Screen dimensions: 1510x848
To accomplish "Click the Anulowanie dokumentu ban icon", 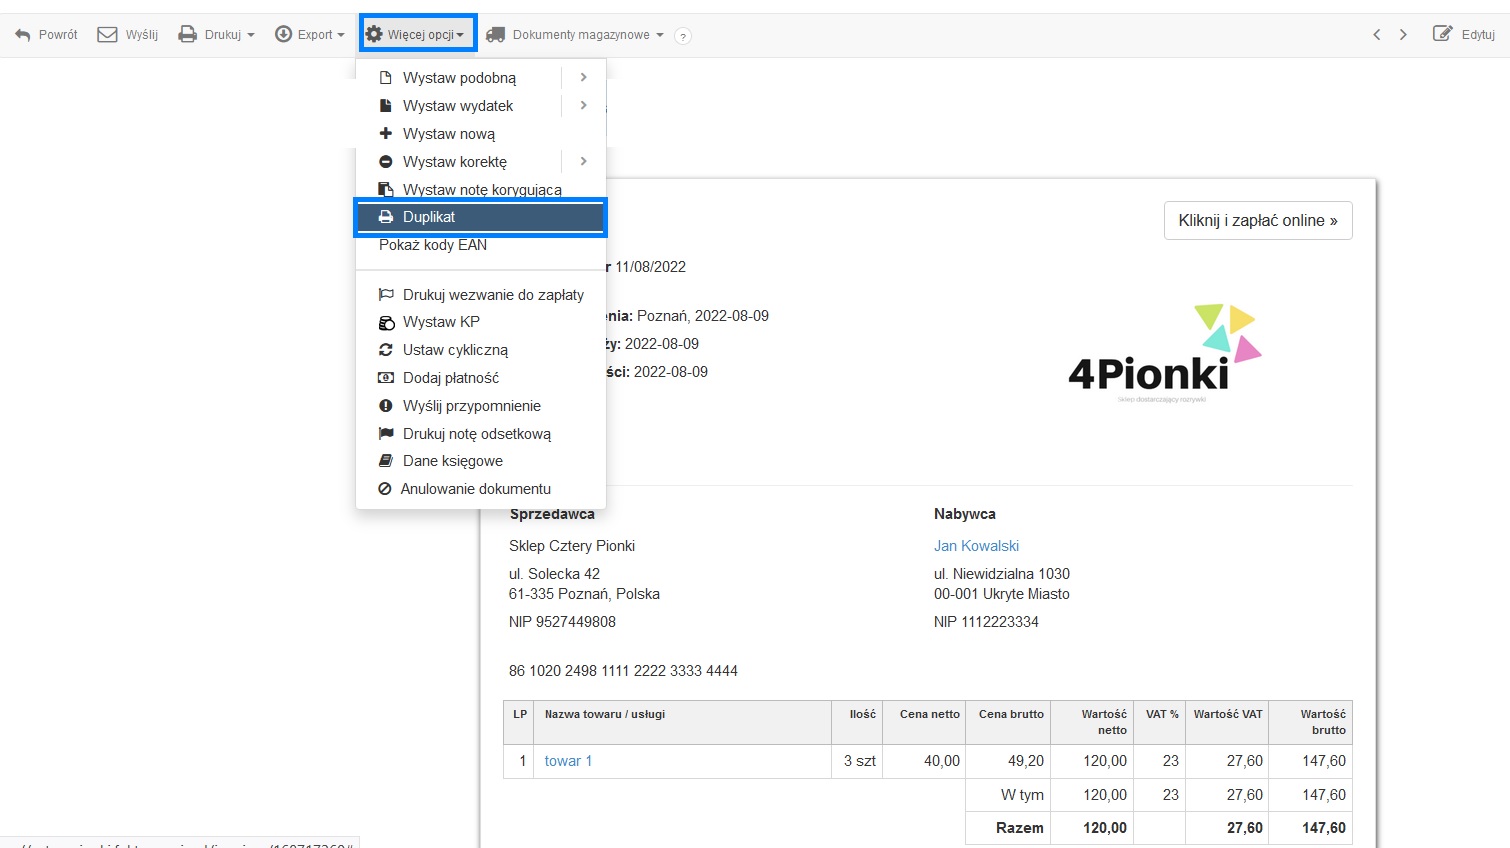I will (x=384, y=489).
